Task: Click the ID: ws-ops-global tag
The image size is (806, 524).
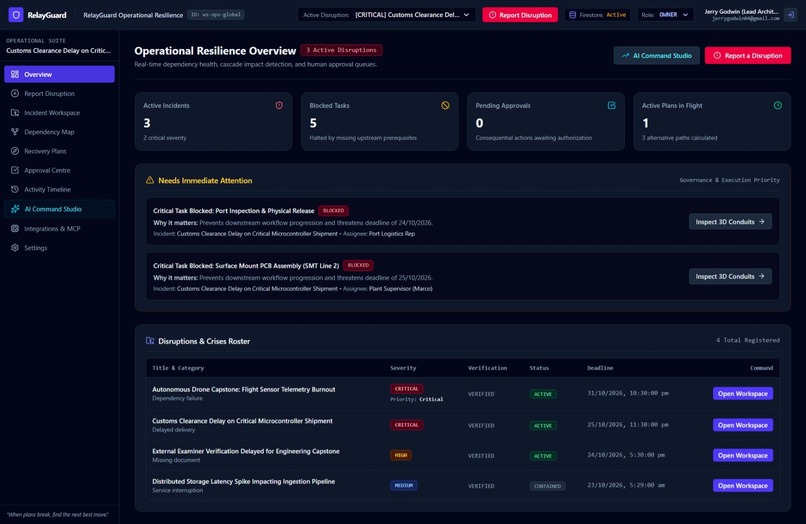Action: pyautogui.click(x=216, y=15)
